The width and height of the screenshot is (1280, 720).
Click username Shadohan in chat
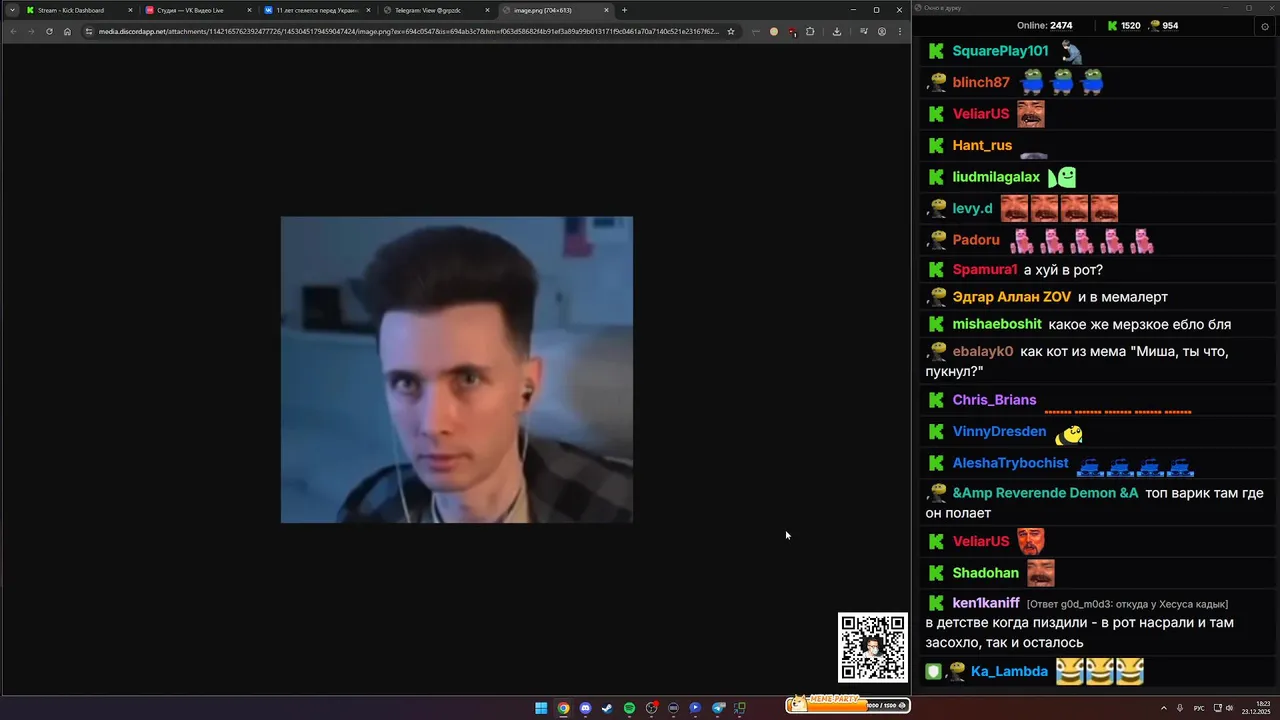pos(985,573)
